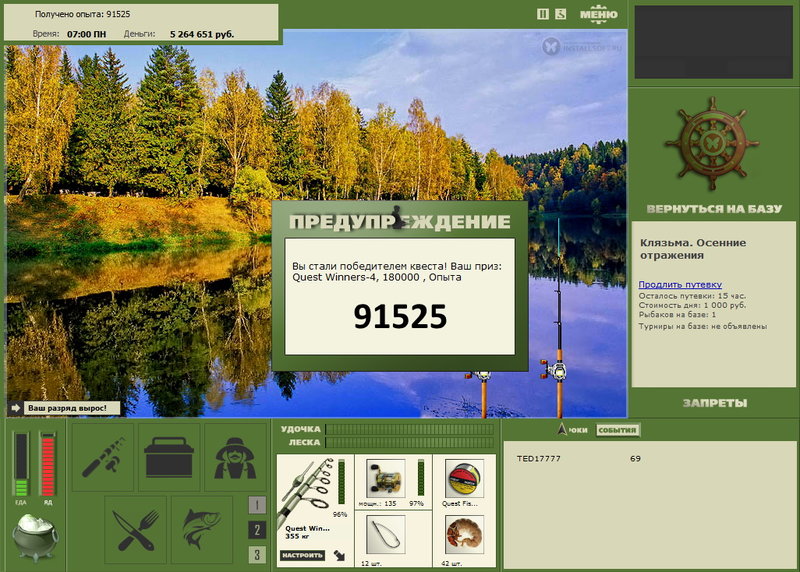Click Турниры на базе: не объявлены text
800x572 pixels.
click(703, 326)
